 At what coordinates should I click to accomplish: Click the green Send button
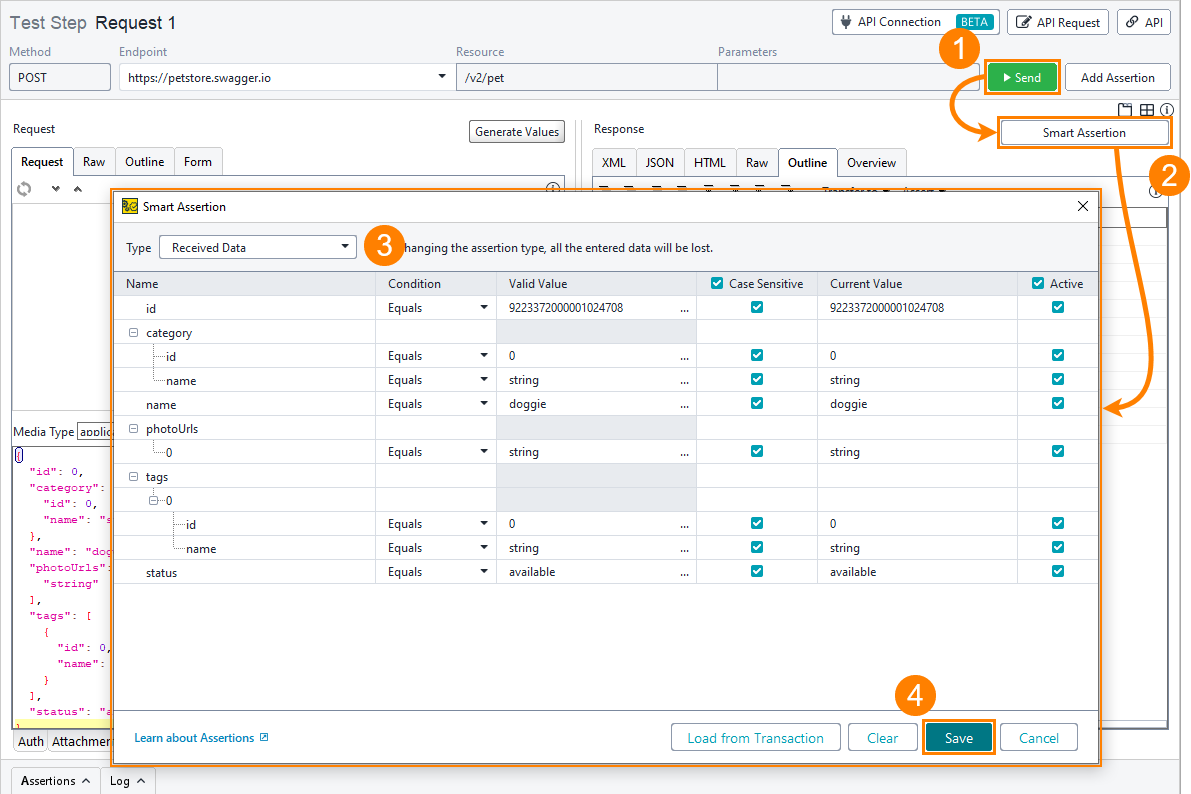tap(1022, 78)
